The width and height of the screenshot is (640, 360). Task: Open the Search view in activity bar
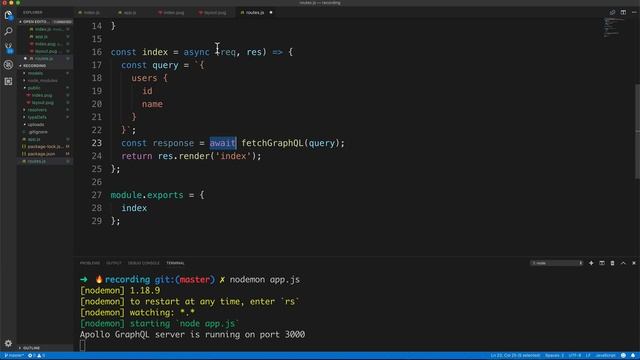(8, 31)
